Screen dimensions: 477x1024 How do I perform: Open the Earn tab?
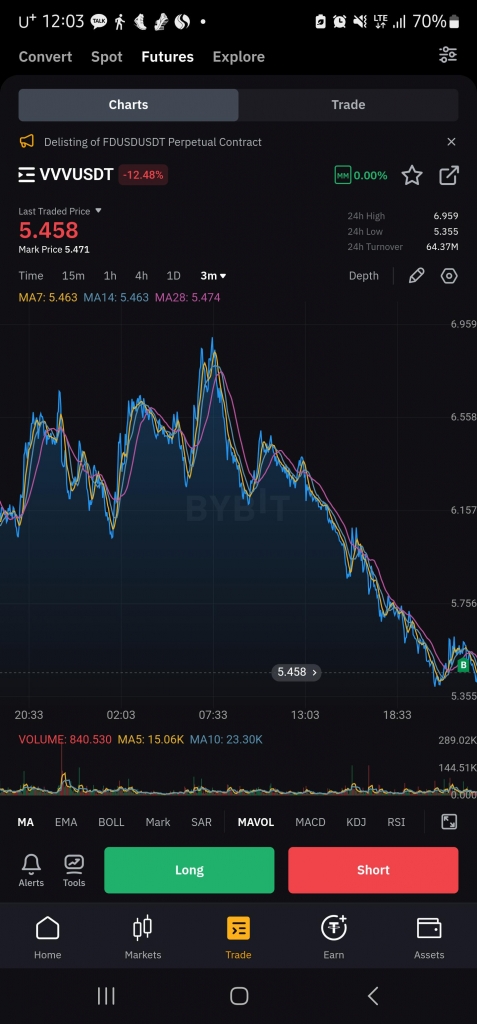coord(334,937)
